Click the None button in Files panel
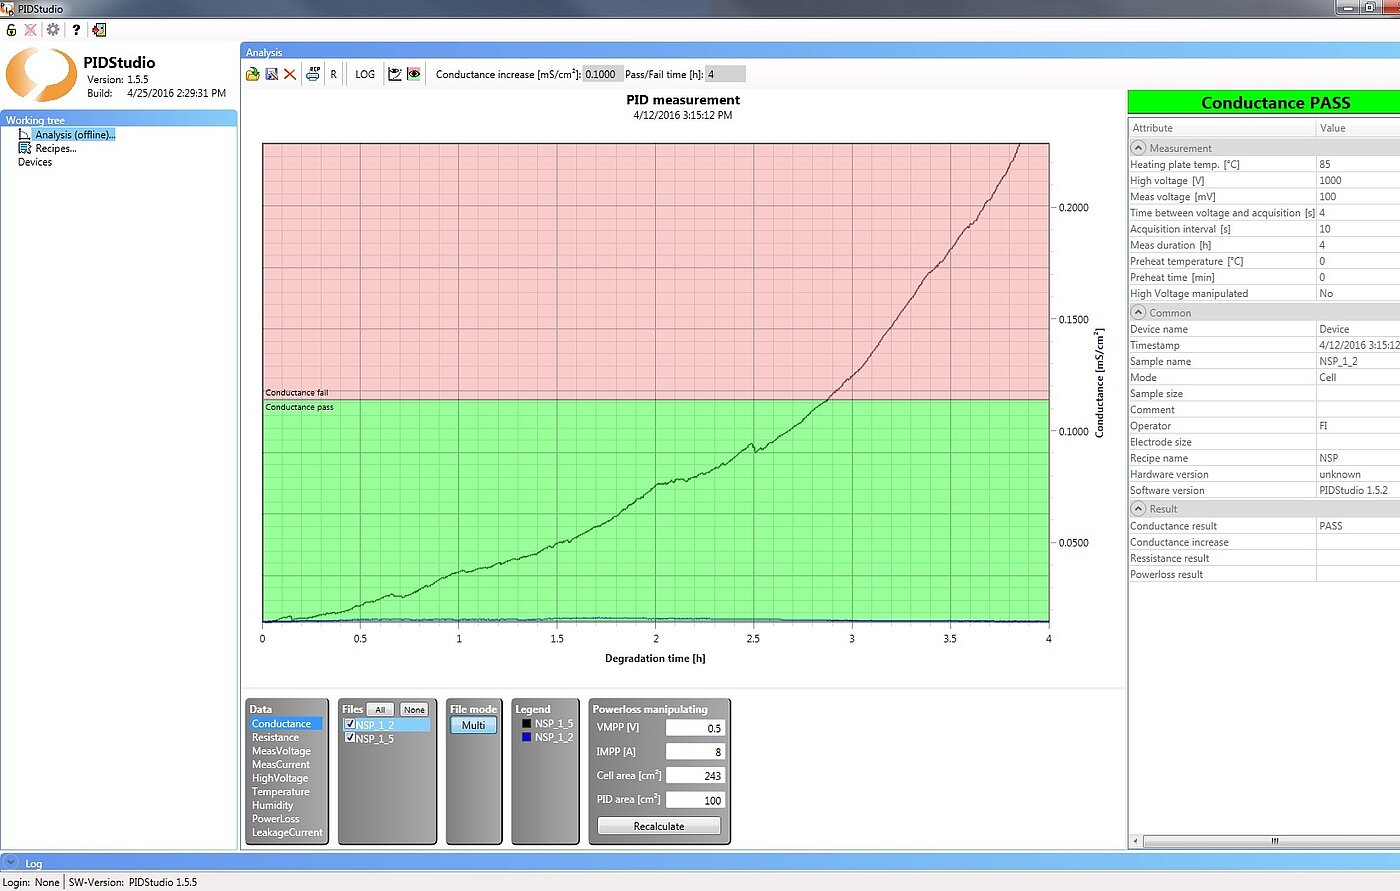1400x891 pixels. point(414,709)
